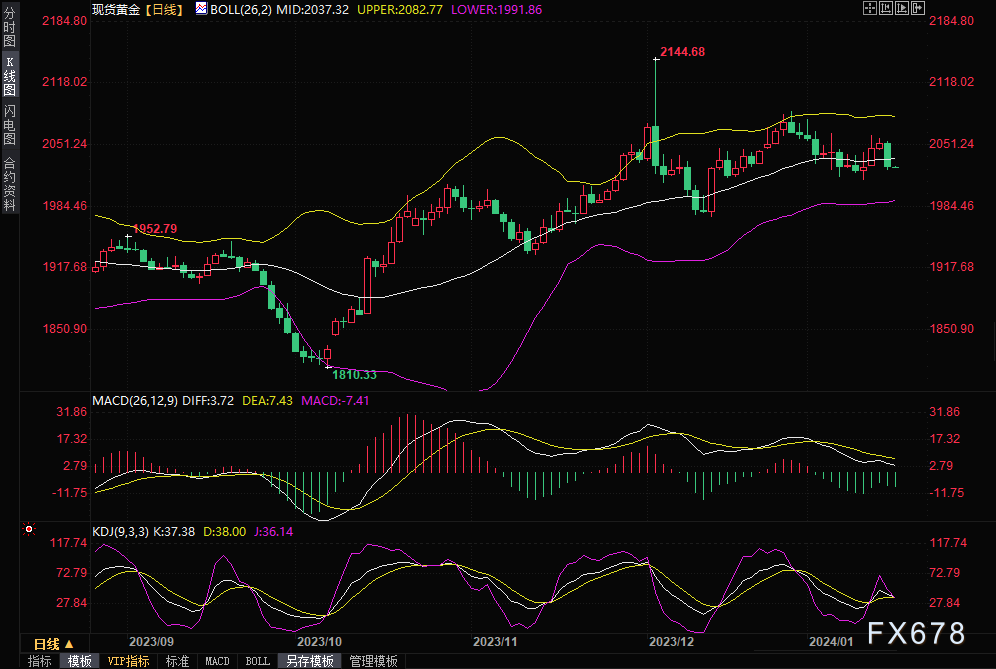Viewport: 996px width, 669px height.
Task: Select the 模板 bottom tab
Action: [79, 661]
